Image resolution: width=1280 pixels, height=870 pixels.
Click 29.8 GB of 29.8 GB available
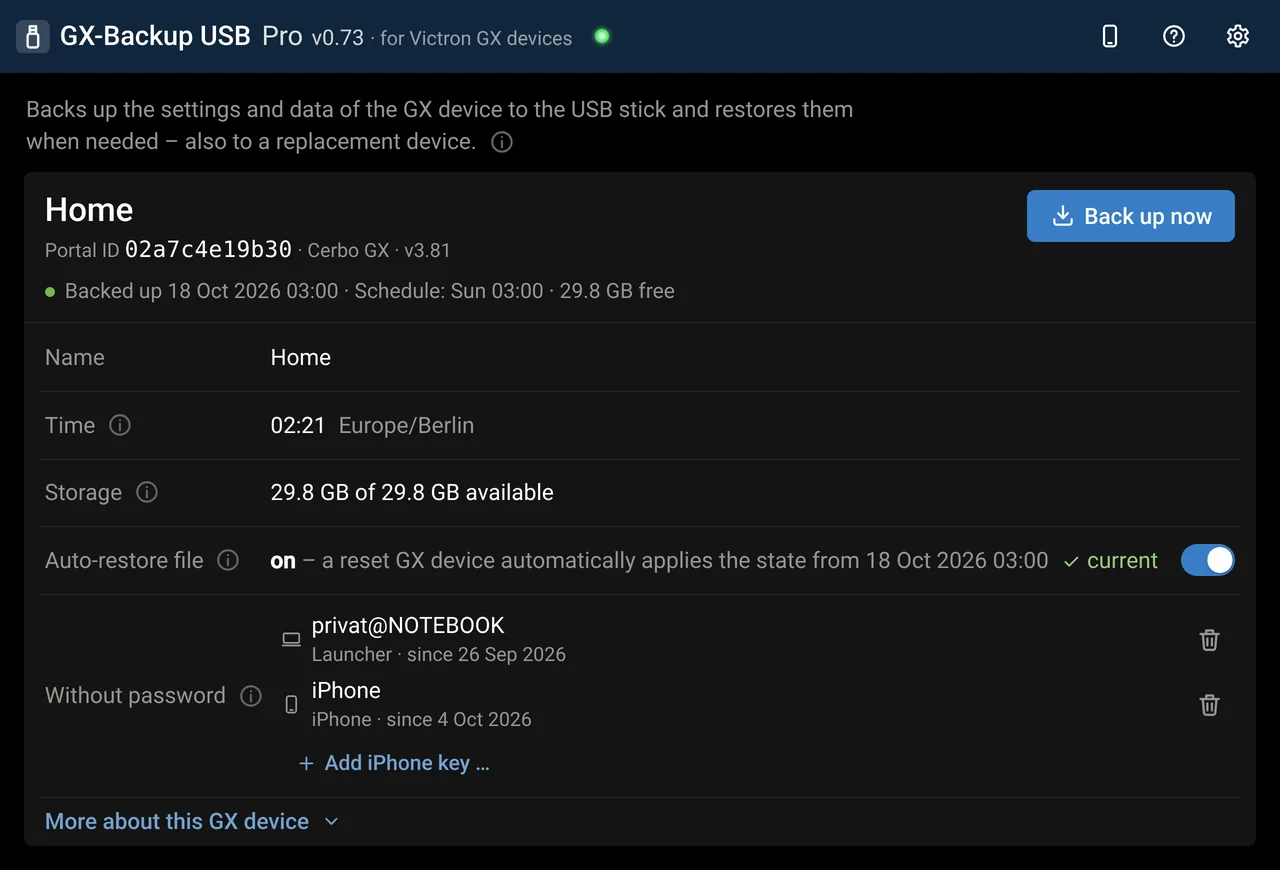coord(412,492)
